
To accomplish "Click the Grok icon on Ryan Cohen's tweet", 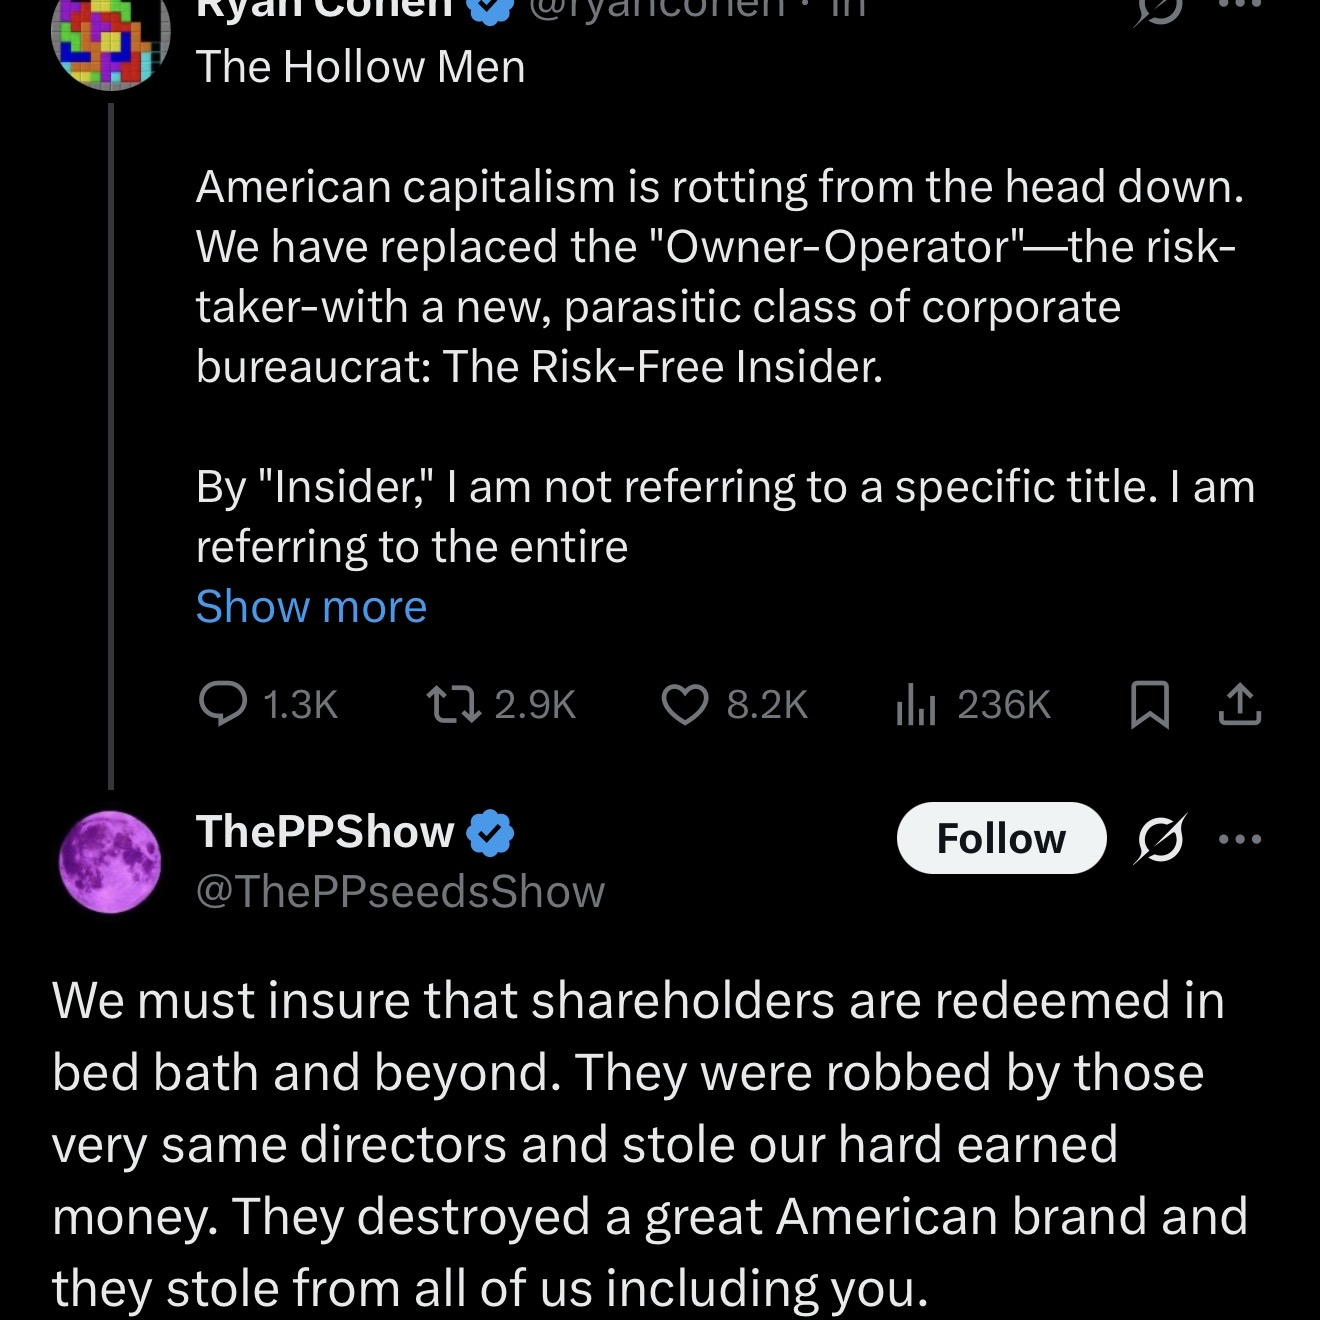I will point(1160,10).
